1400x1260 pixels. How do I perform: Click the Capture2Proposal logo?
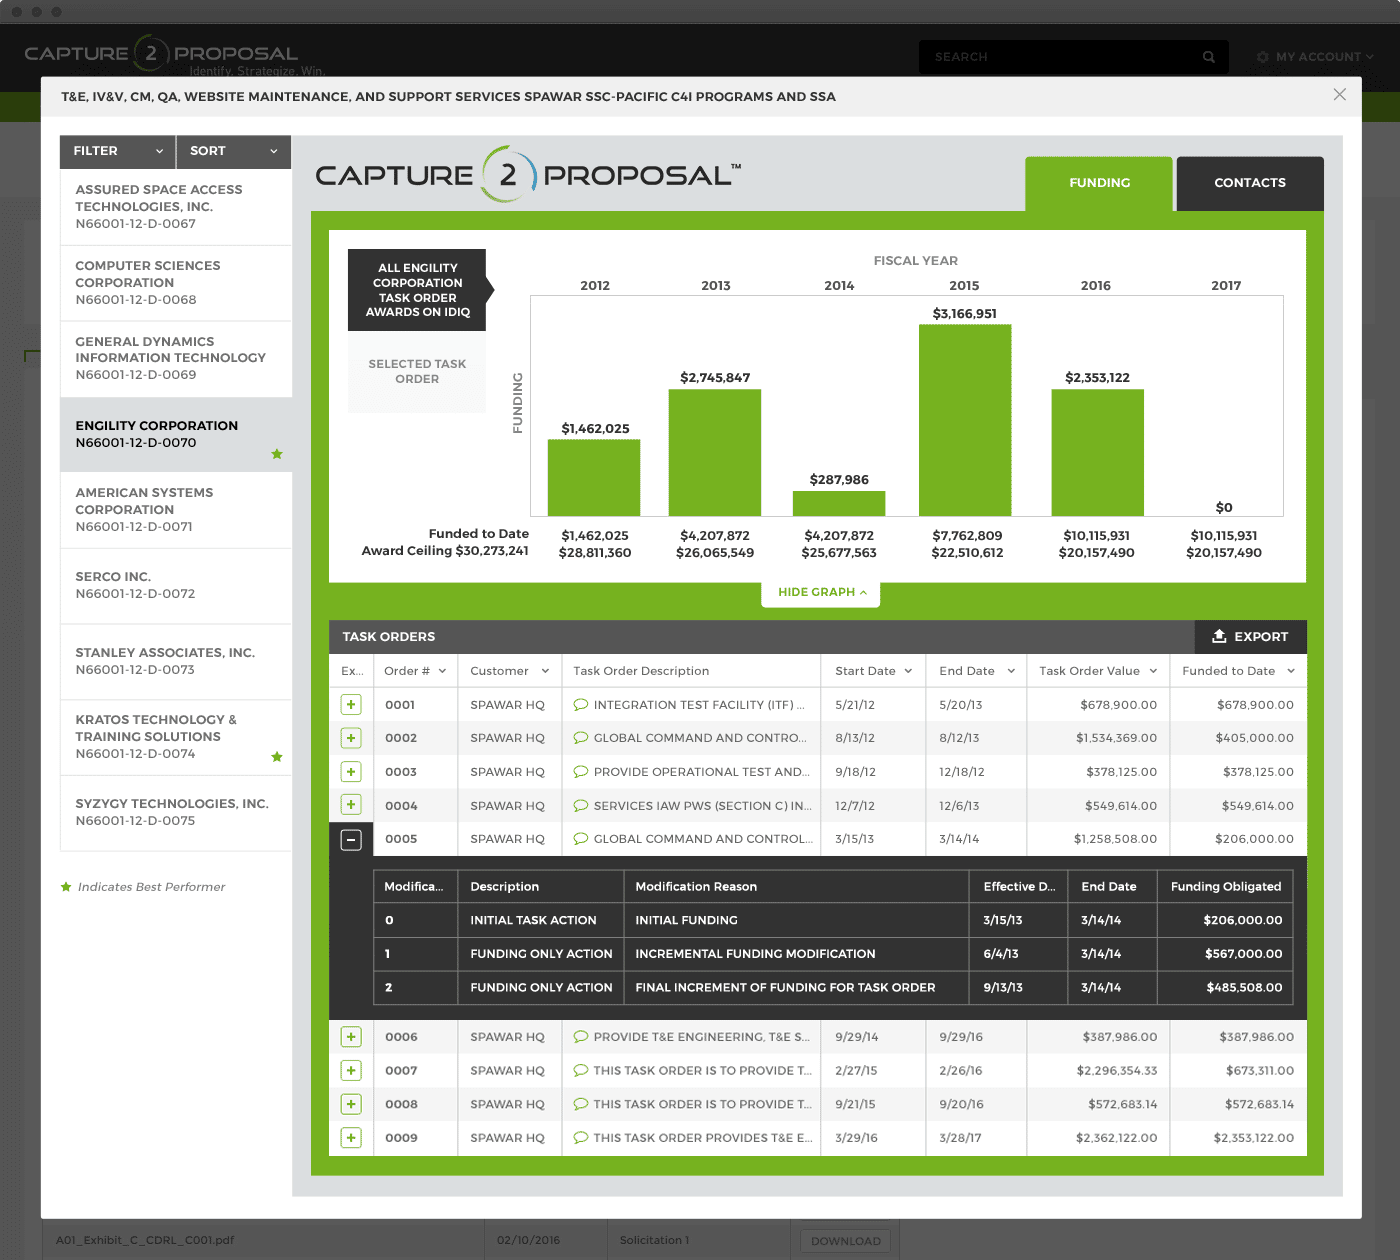528,176
